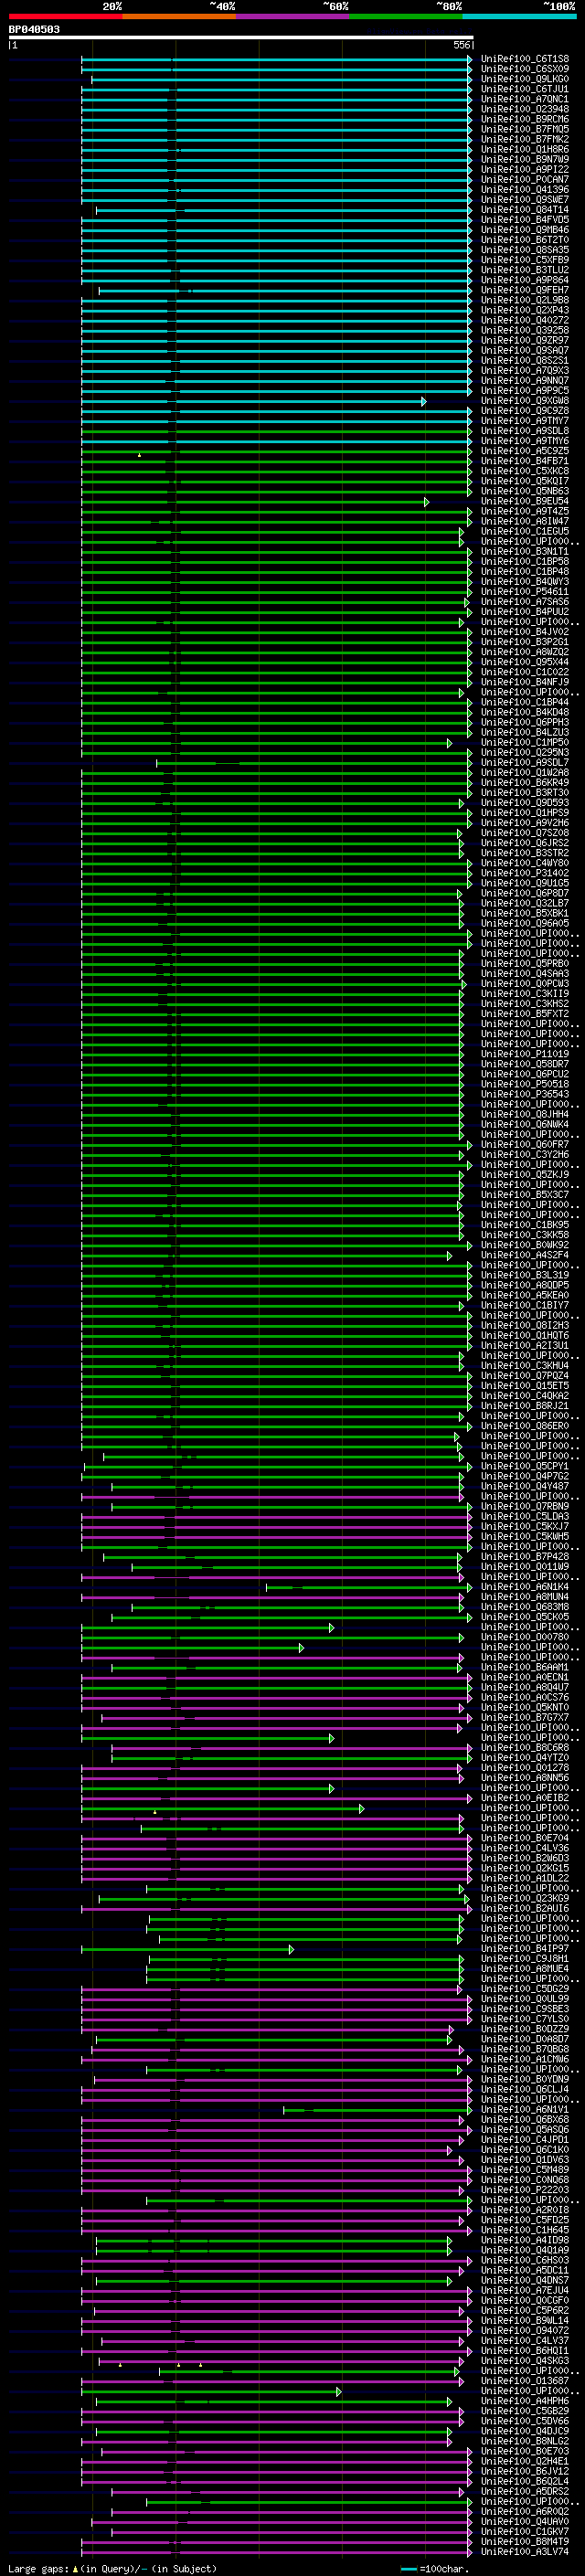Open hit UniRef100_C6TJU1
This screenshot has height=2576, width=585.
525,89
